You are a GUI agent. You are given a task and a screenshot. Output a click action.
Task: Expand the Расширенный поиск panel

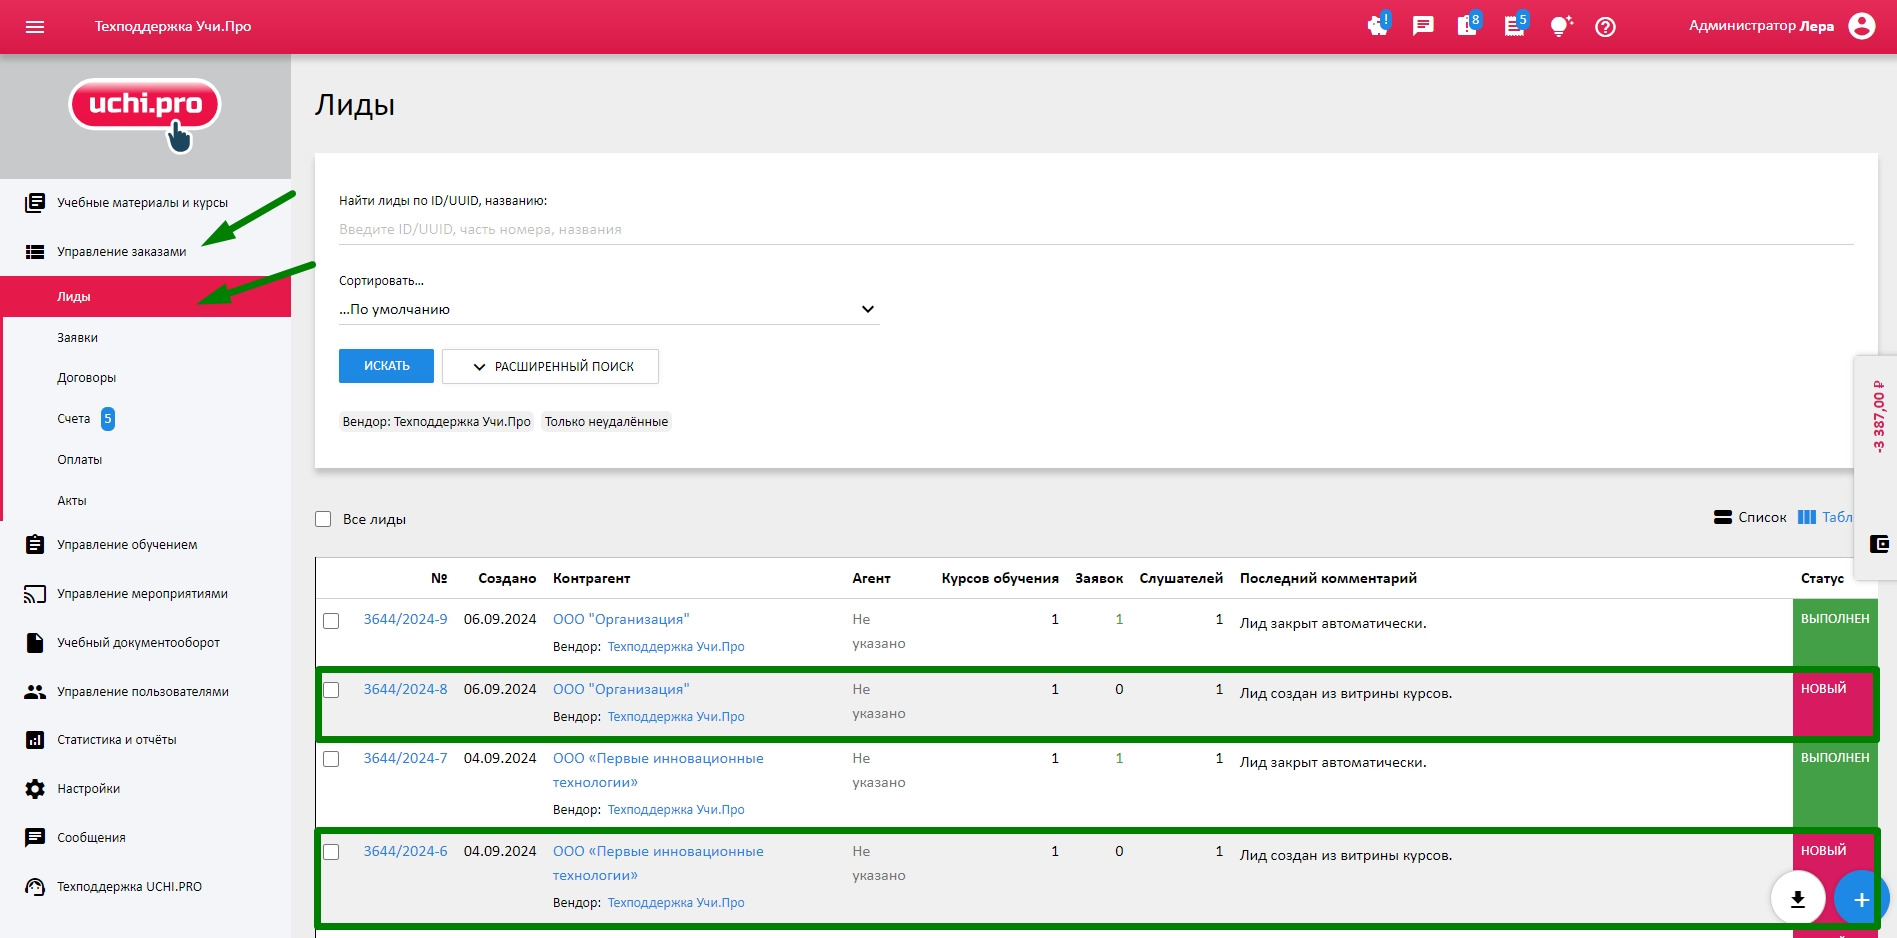[550, 366]
